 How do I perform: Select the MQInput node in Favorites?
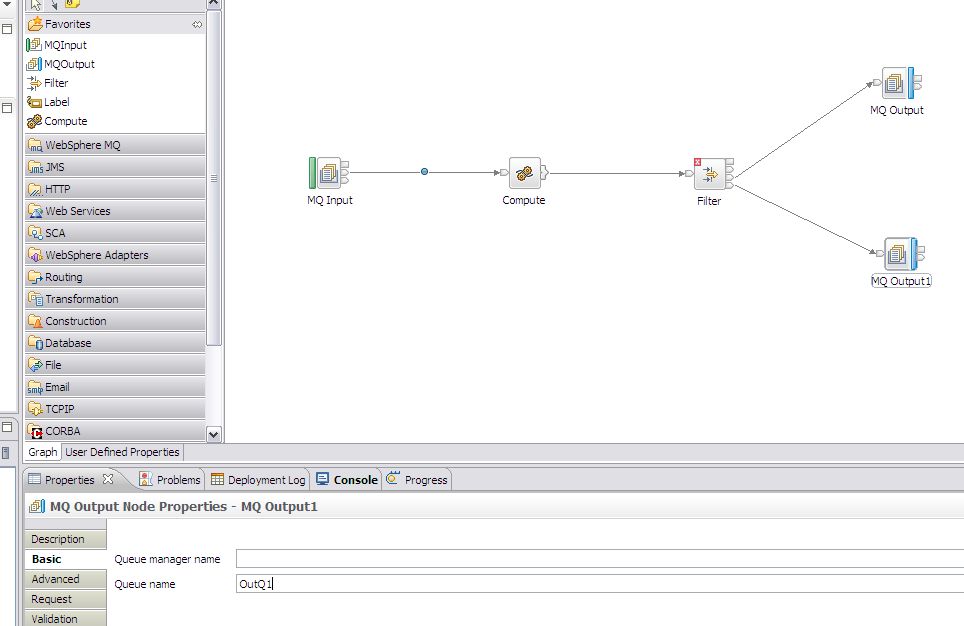click(57, 45)
